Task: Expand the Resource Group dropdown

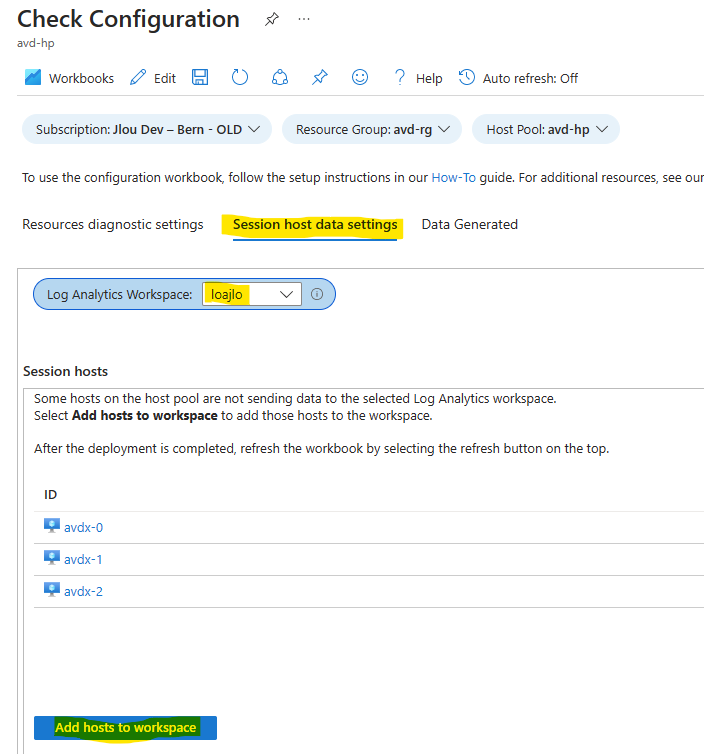Action: point(372,130)
